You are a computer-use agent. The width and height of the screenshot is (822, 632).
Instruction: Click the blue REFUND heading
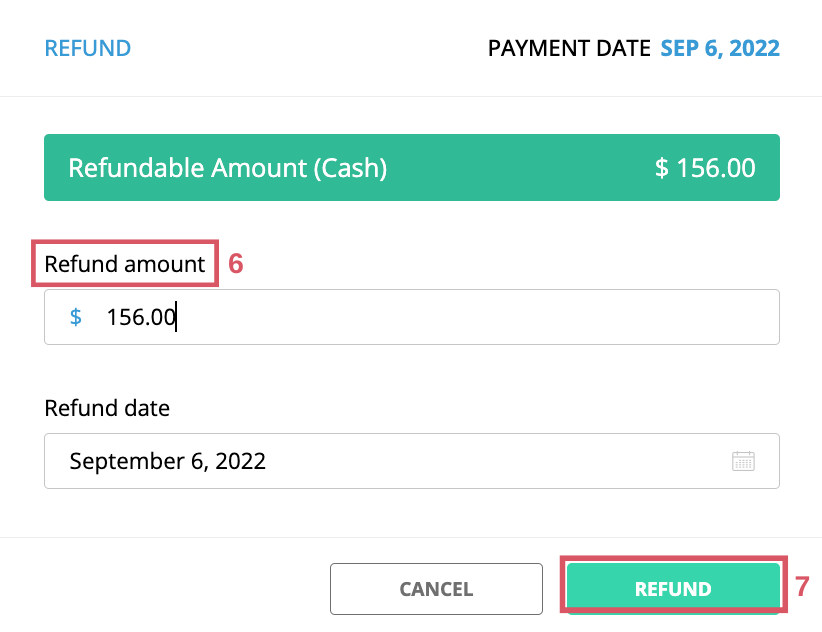tap(88, 48)
